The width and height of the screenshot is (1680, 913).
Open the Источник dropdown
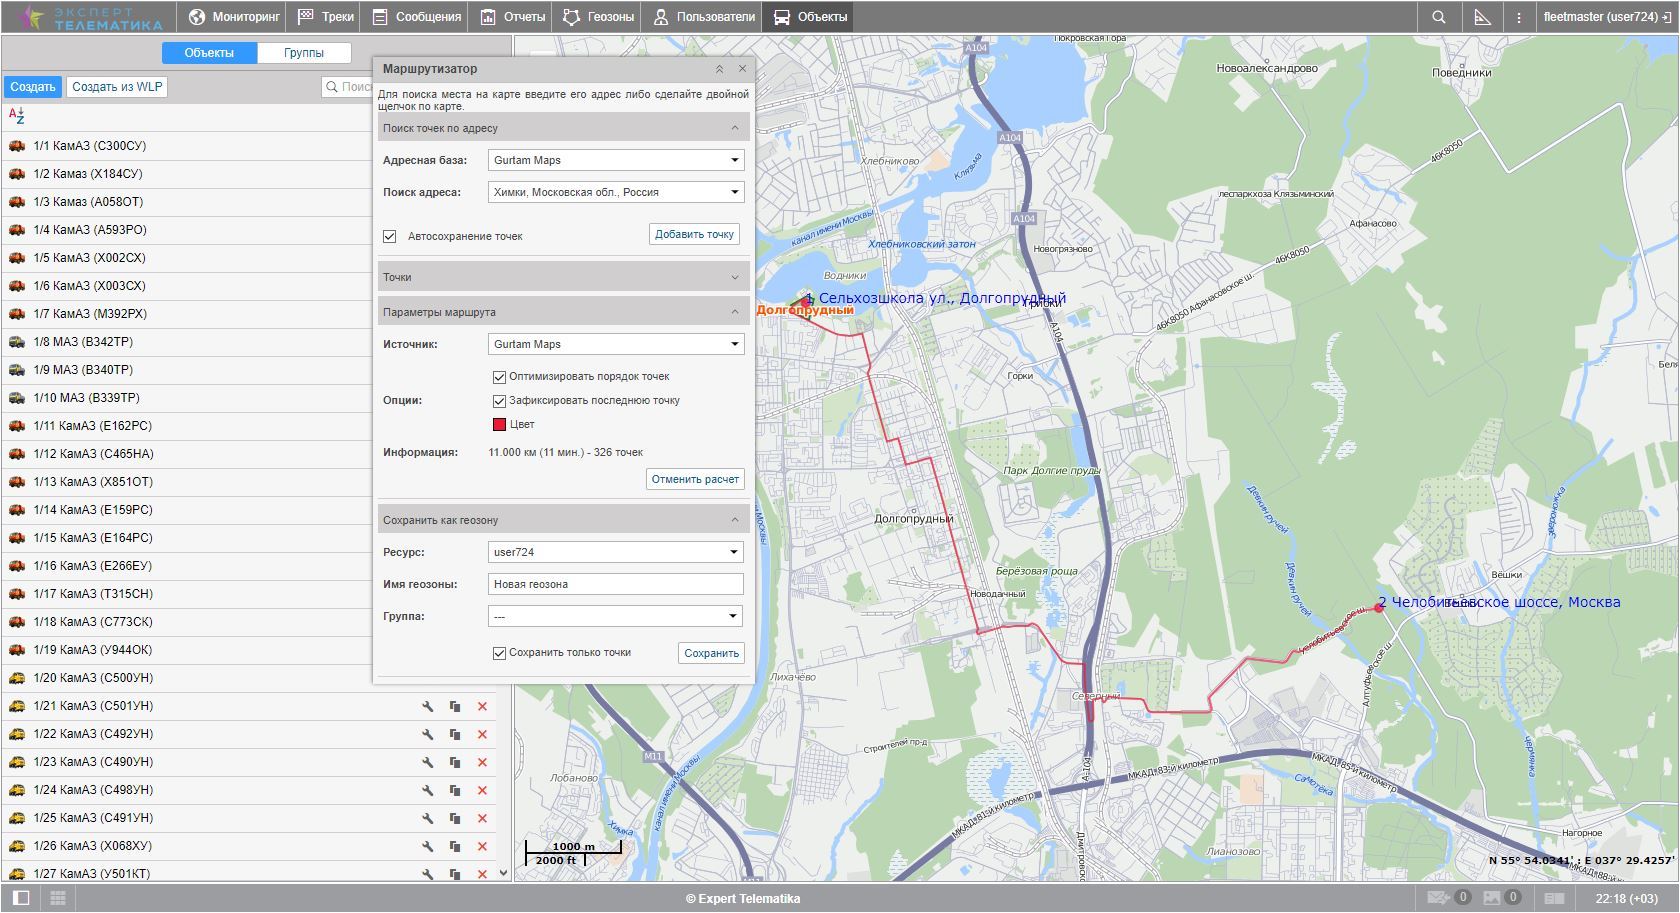pyautogui.click(x=616, y=344)
